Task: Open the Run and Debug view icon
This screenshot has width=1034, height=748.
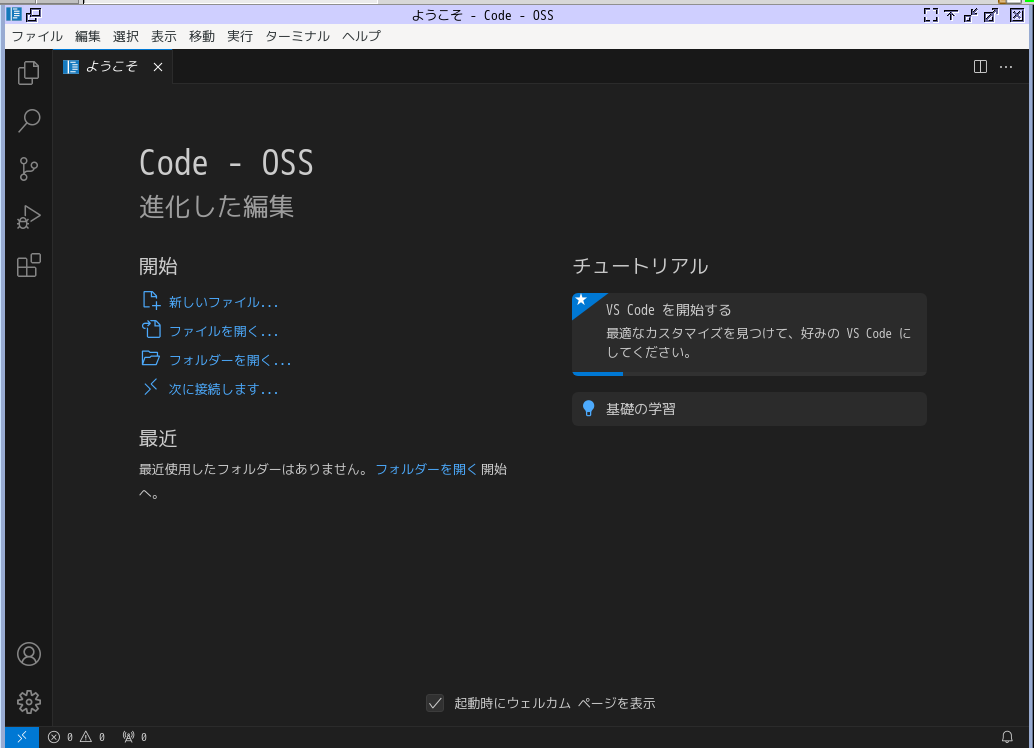Action: tap(28, 217)
